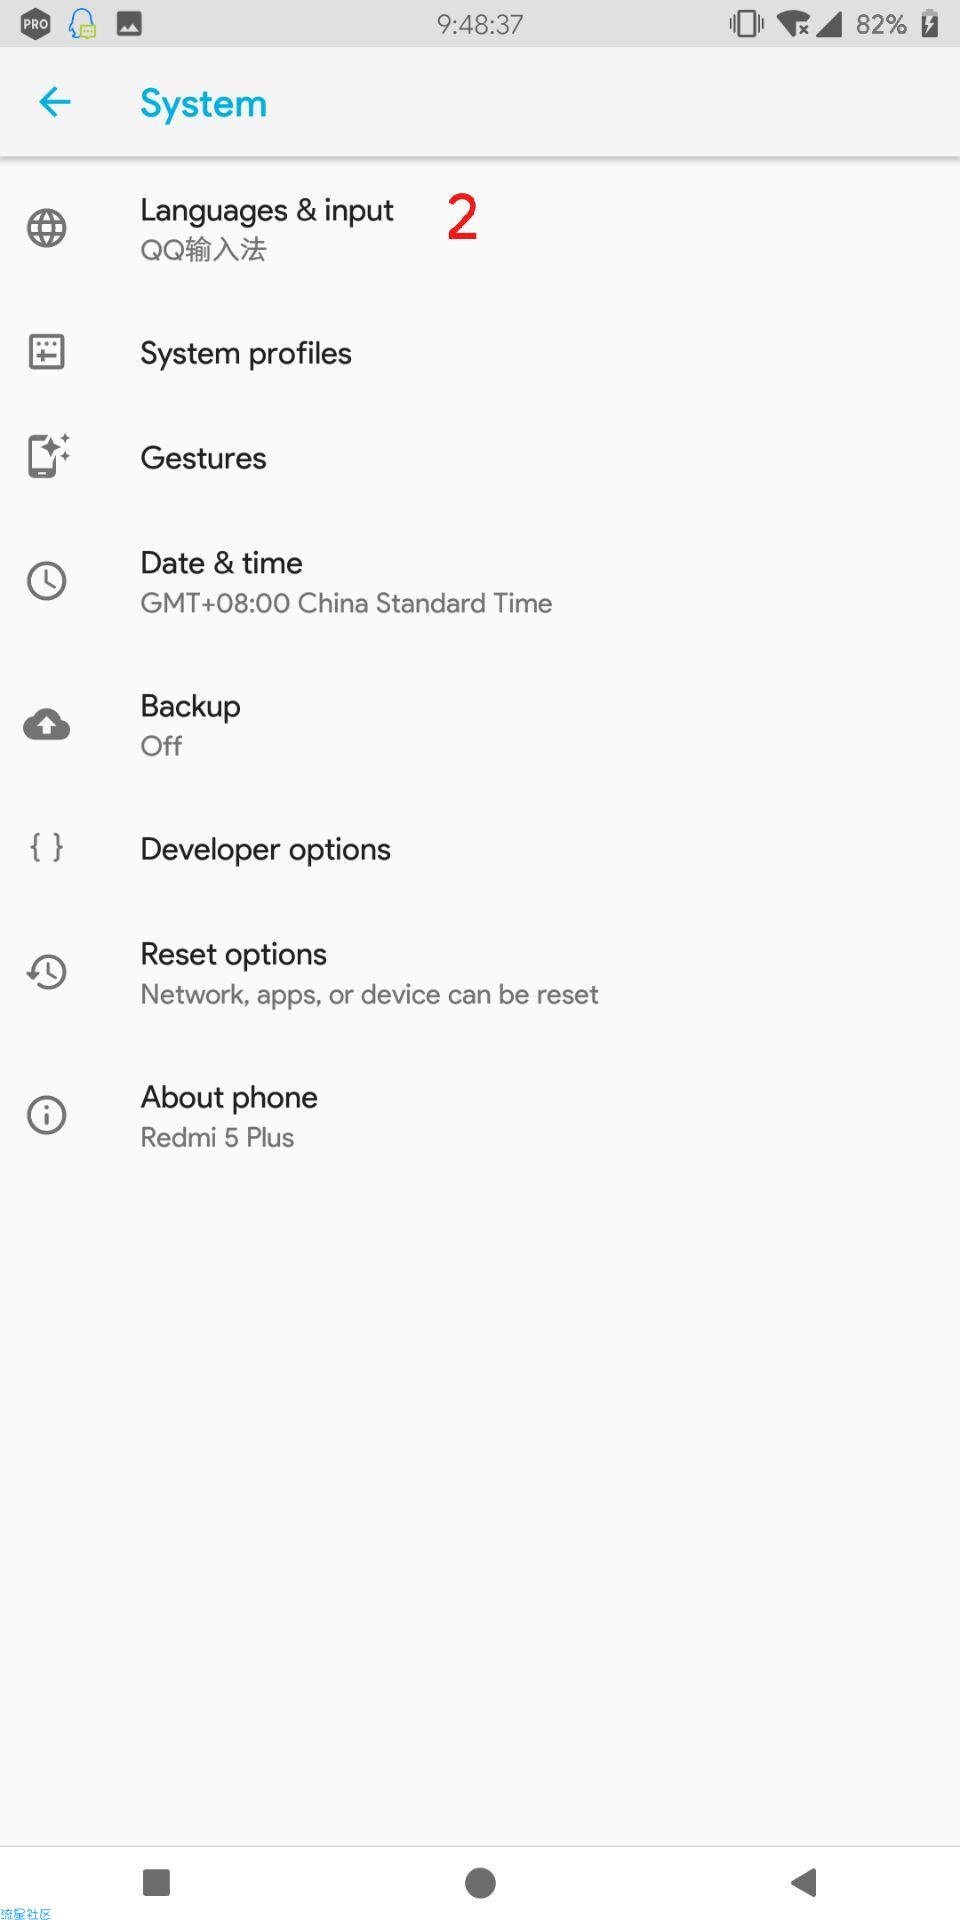Tap the back arrow next to System

click(54, 101)
